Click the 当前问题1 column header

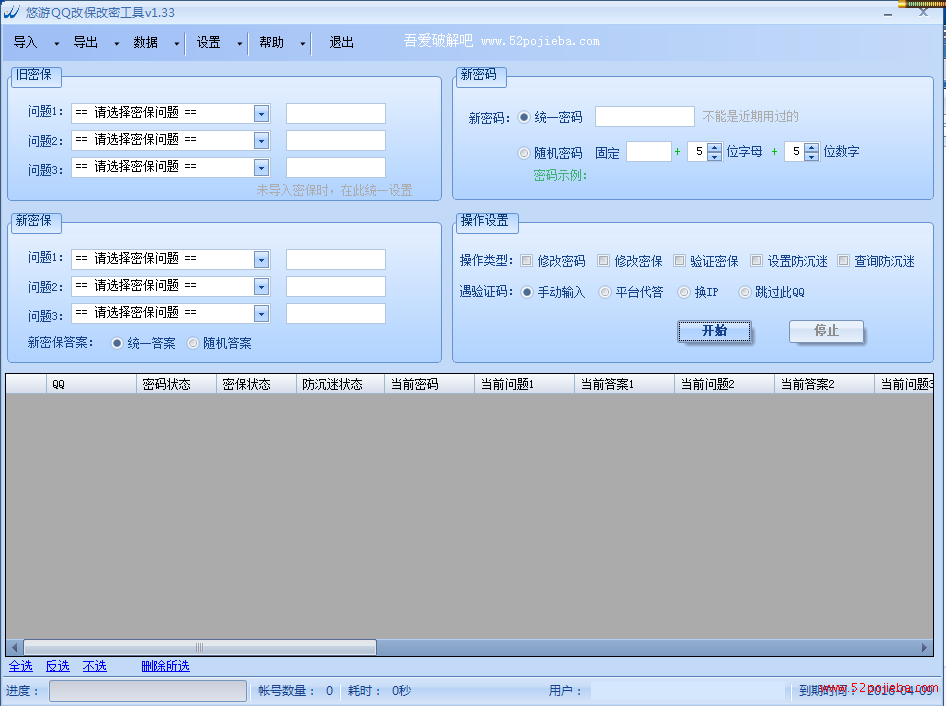tap(524, 384)
